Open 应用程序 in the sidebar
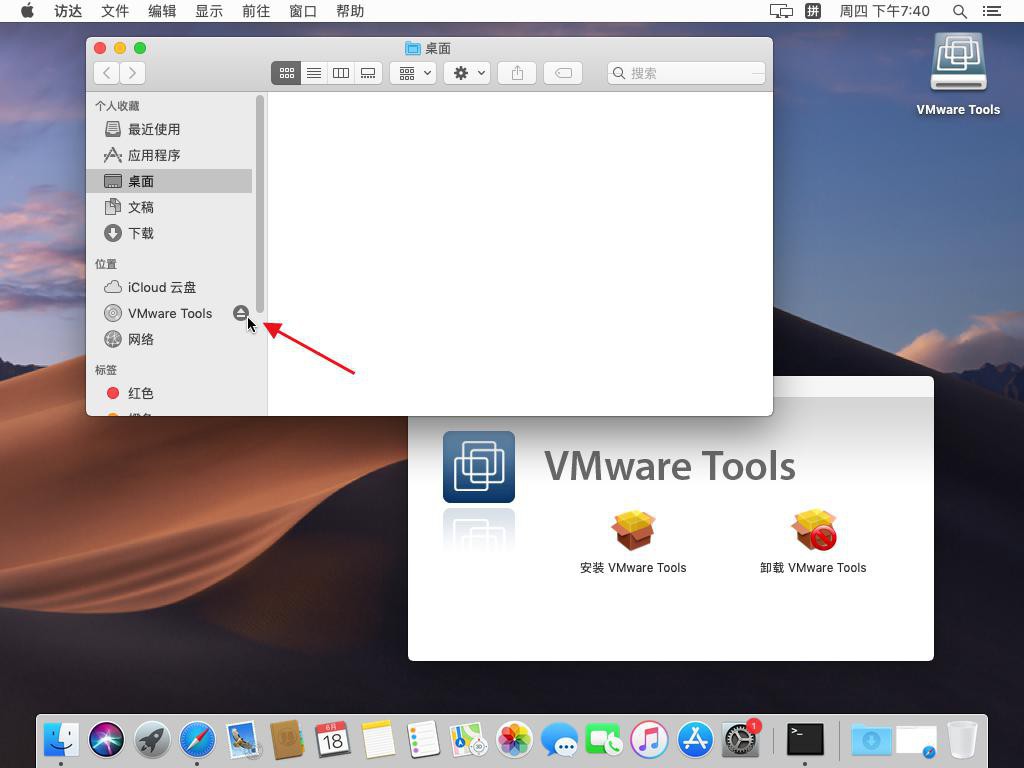1024x768 pixels. tap(169, 155)
